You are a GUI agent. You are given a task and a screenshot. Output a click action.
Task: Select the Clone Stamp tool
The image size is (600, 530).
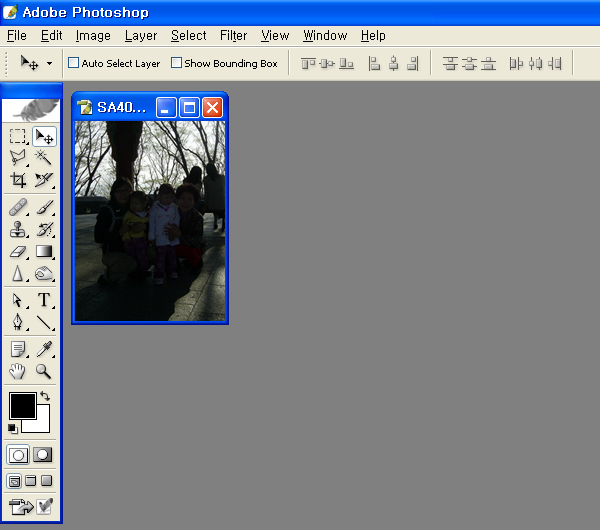(18, 229)
